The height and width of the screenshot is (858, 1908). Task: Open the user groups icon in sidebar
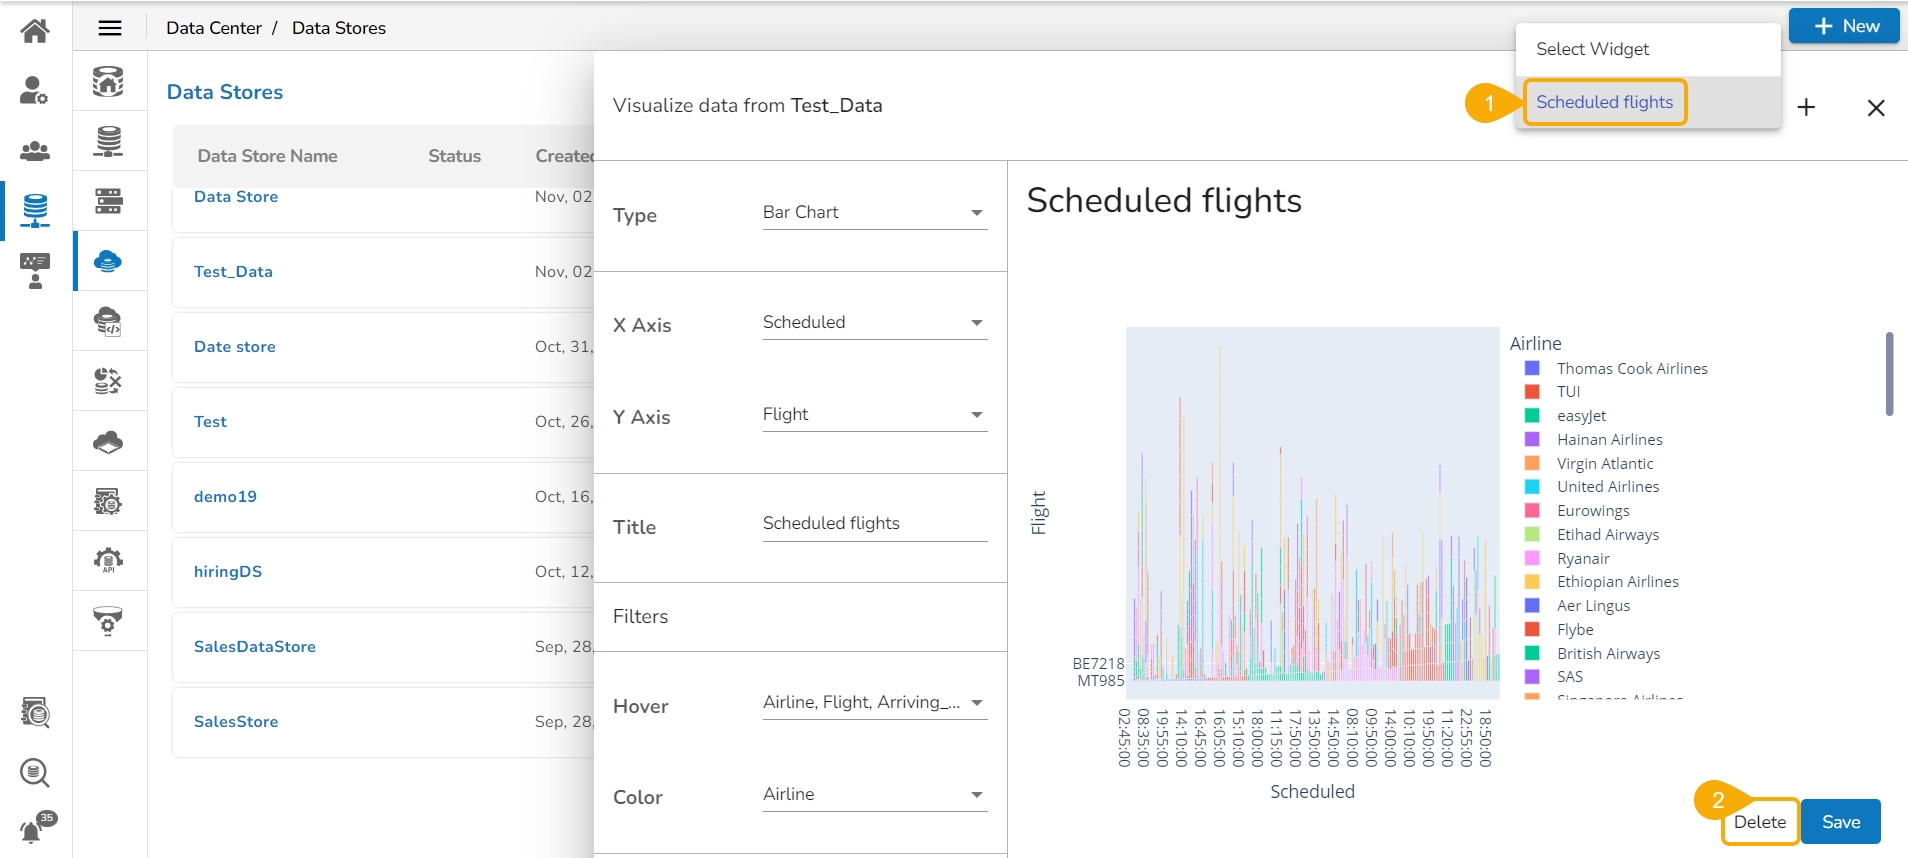tap(35, 151)
